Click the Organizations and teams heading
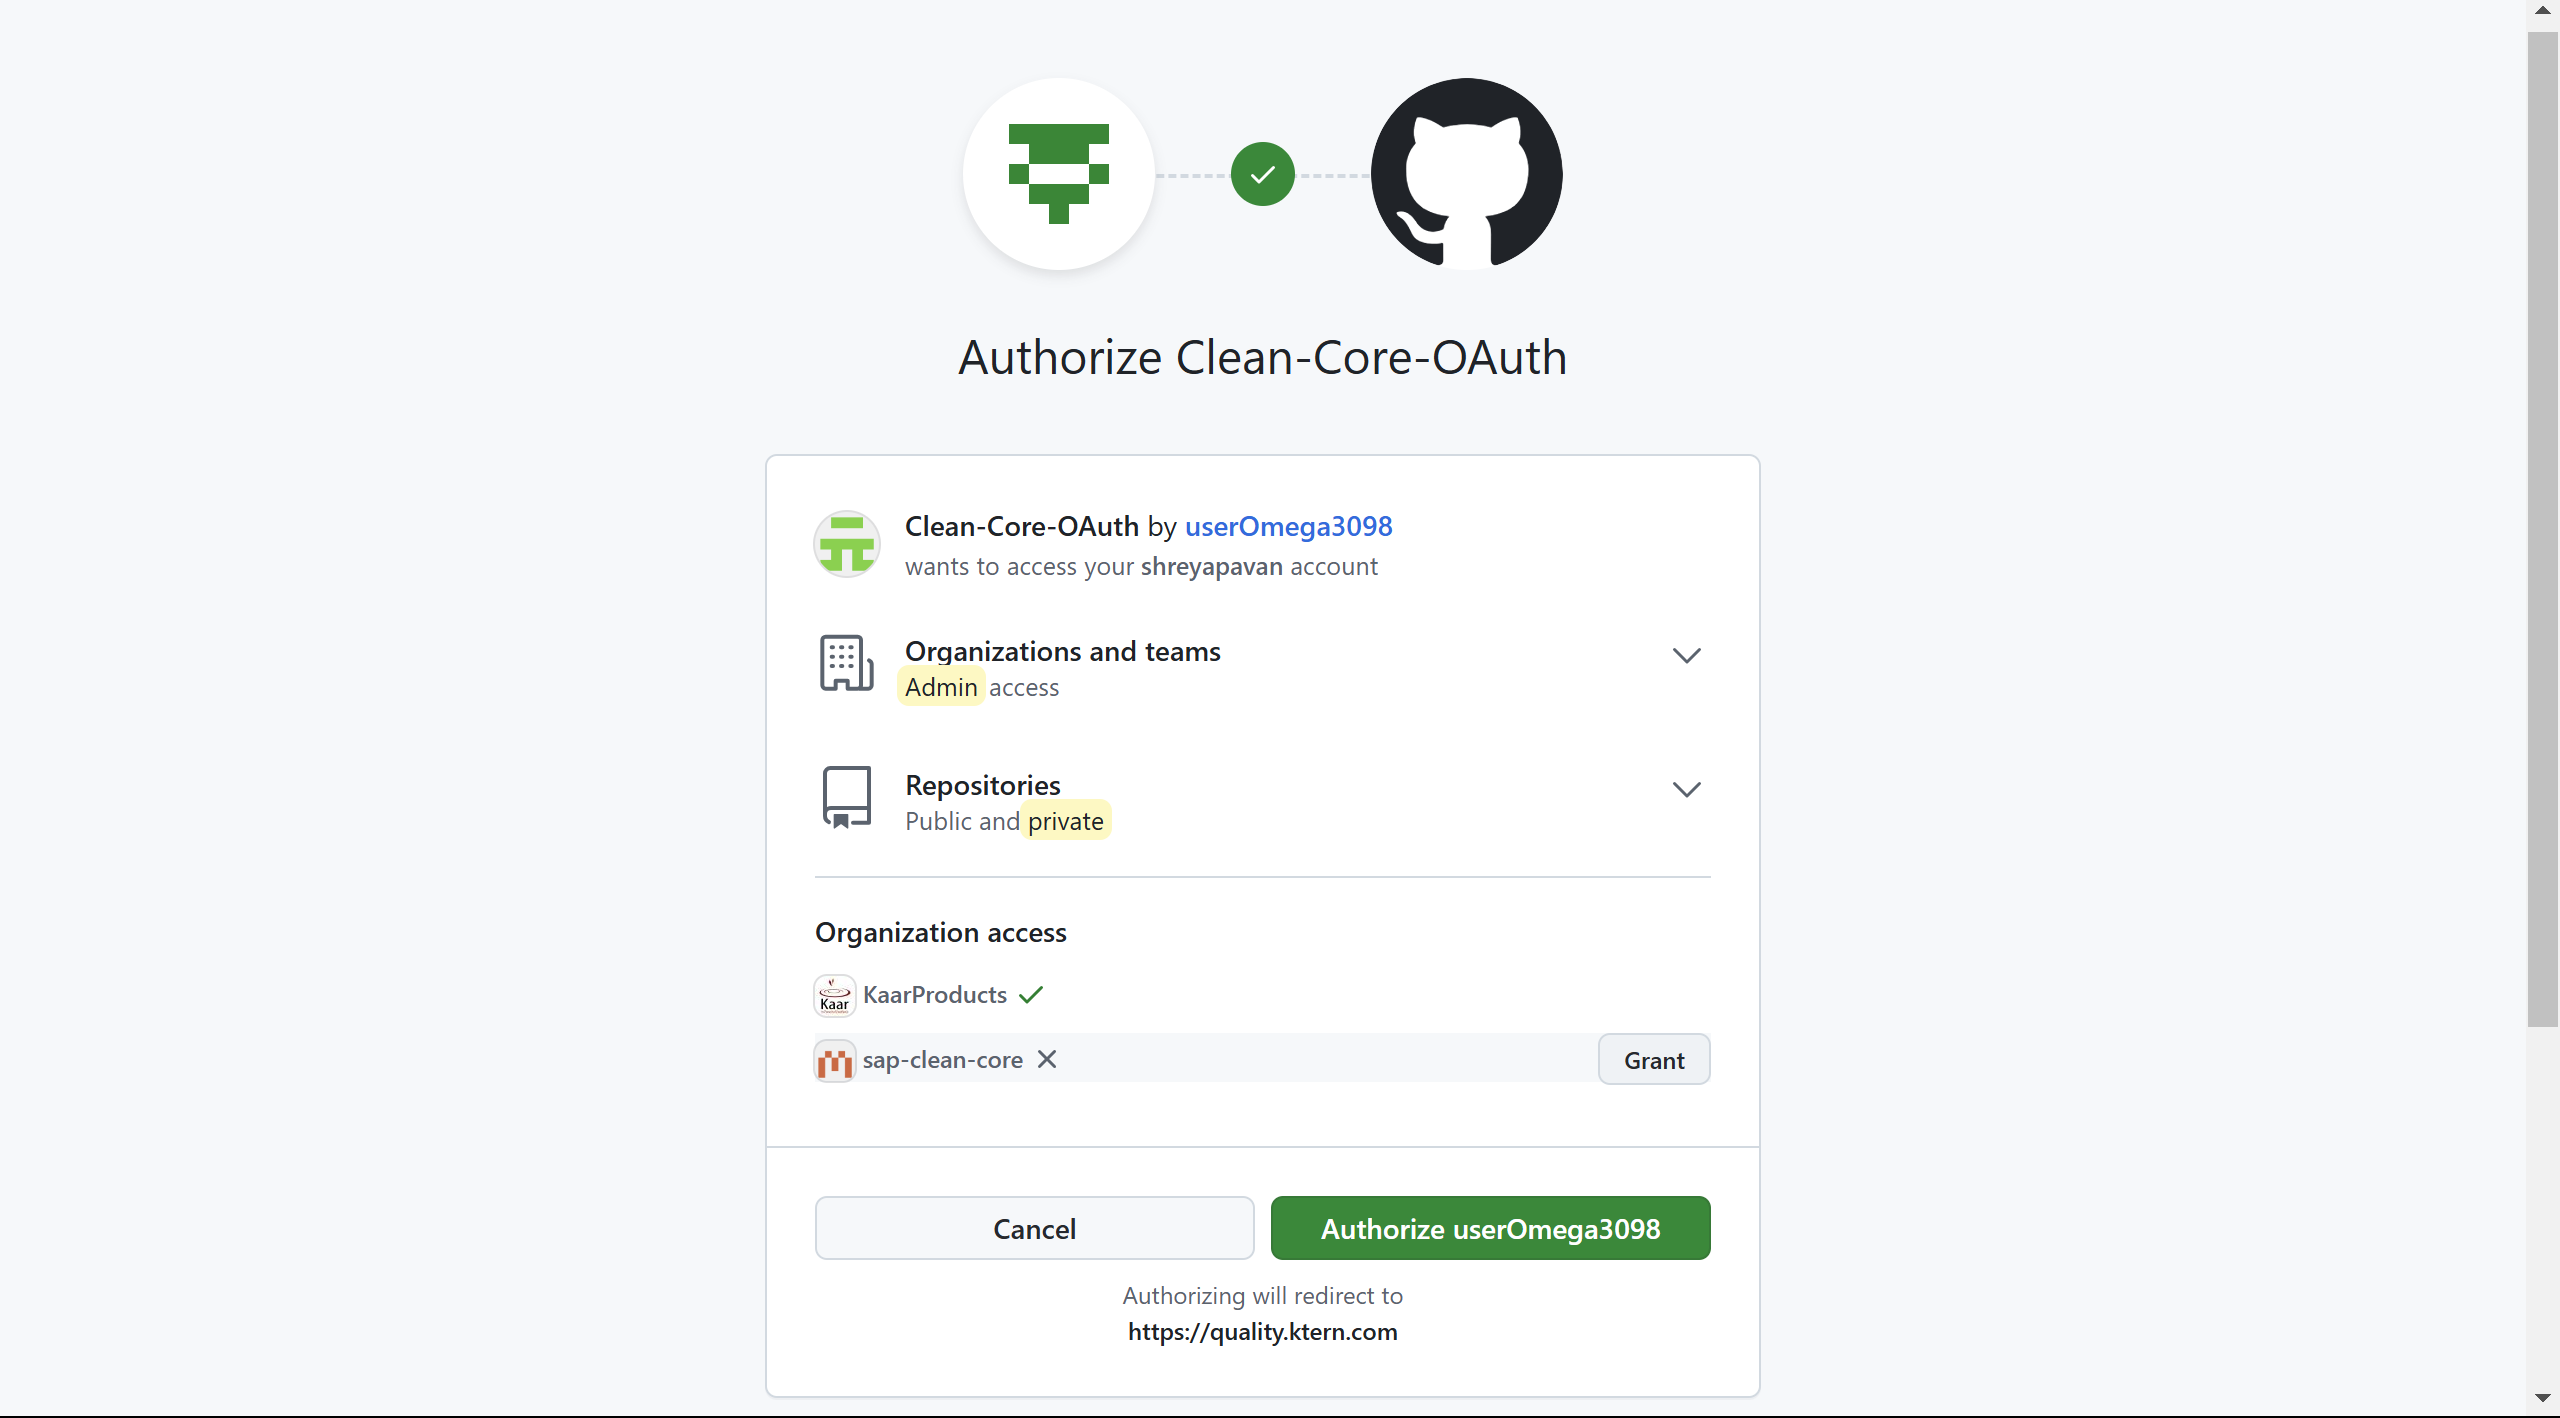Viewport: 2560px width, 1418px height. [1062, 651]
